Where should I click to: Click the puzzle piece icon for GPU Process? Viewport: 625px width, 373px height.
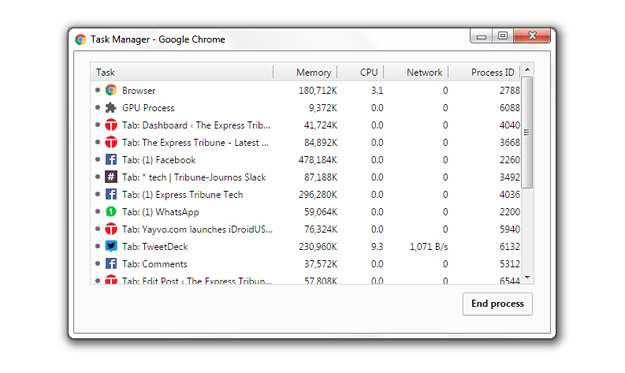tap(111, 108)
